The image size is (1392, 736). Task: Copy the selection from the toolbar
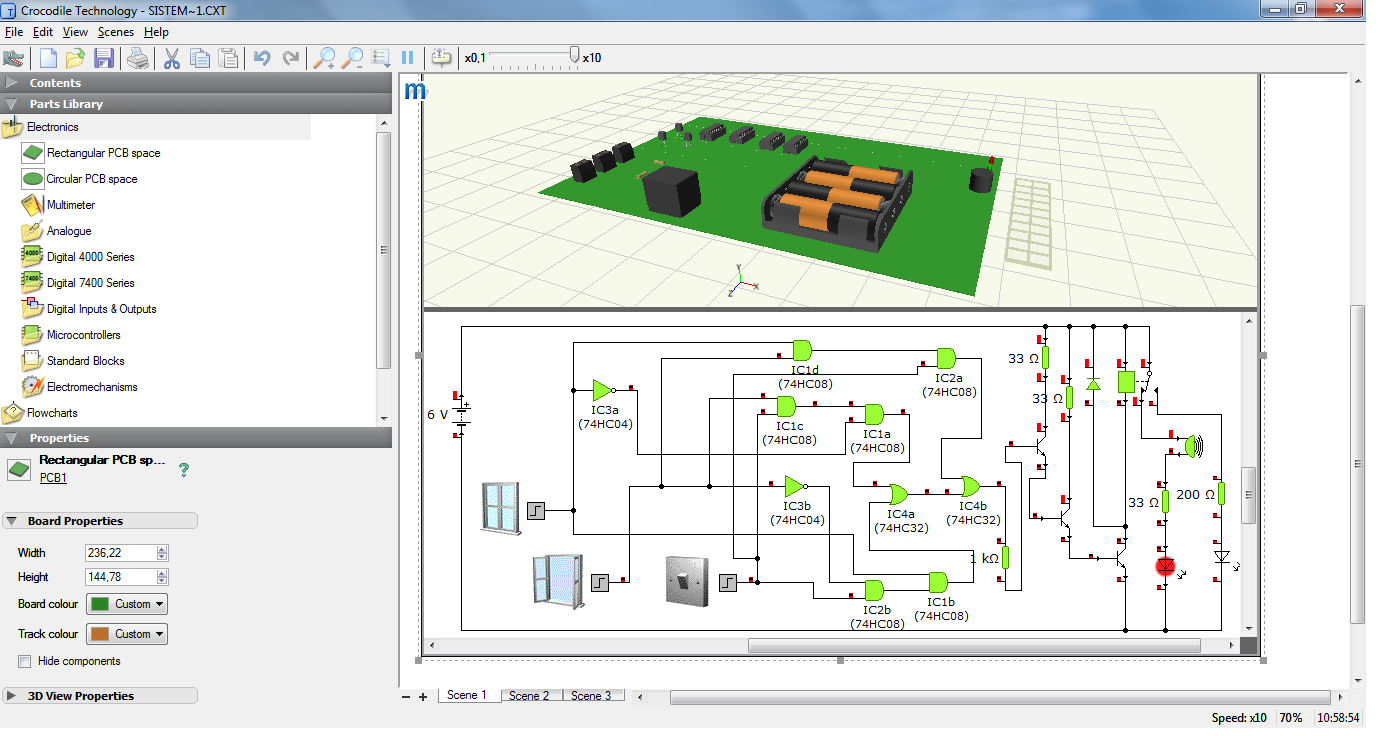click(200, 58)
